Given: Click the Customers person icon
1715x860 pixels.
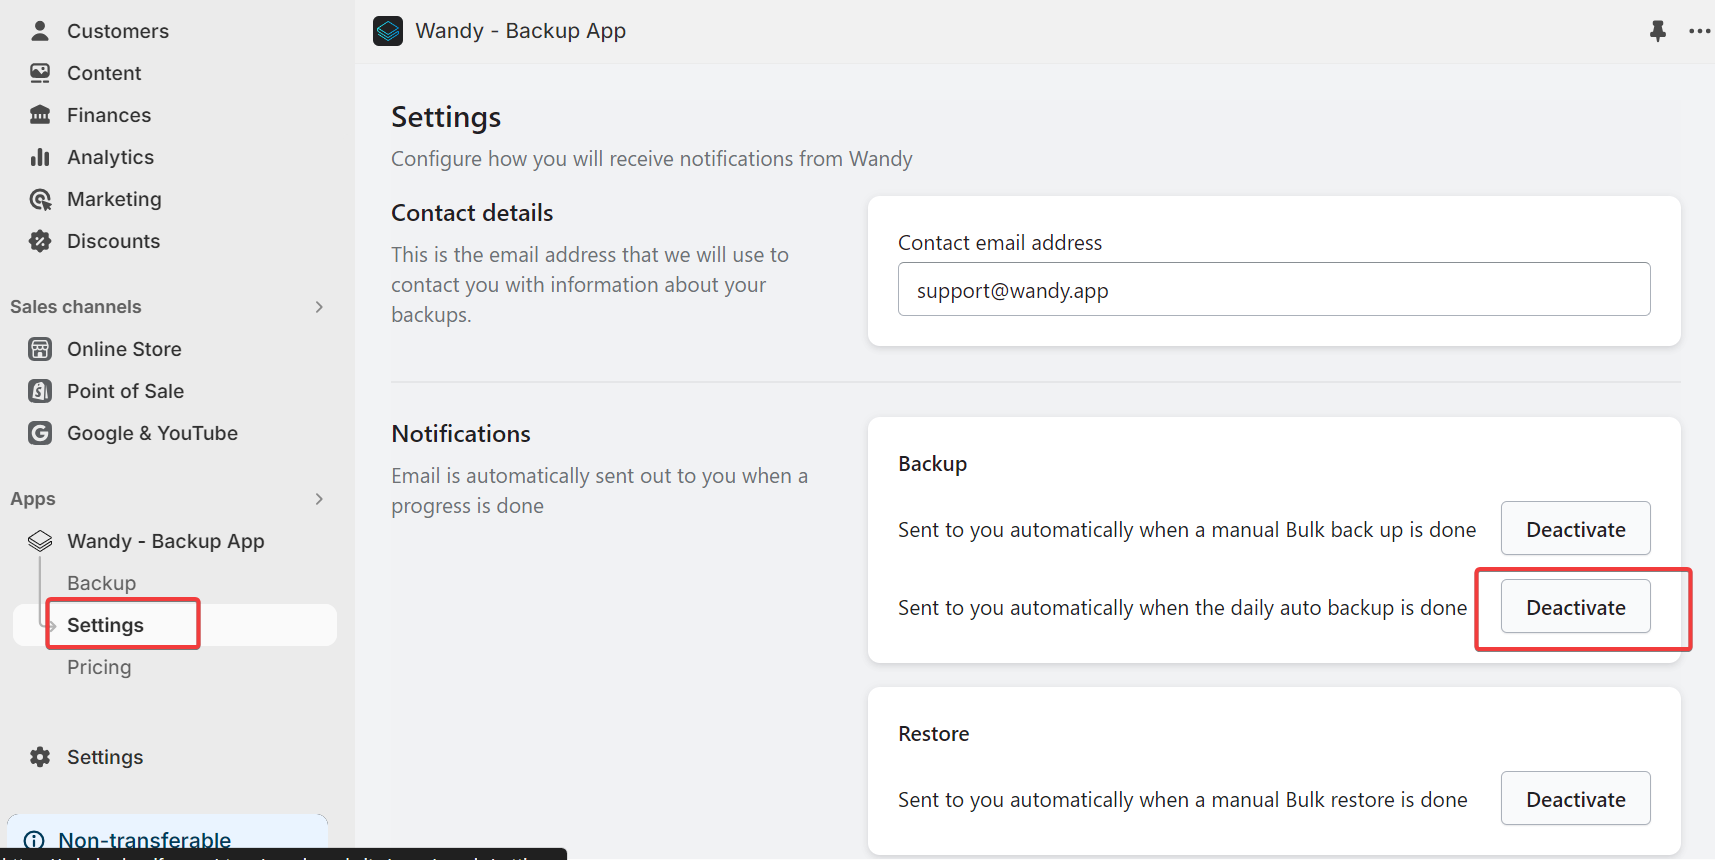Looking at the screenshot, I should coord(40,31).
